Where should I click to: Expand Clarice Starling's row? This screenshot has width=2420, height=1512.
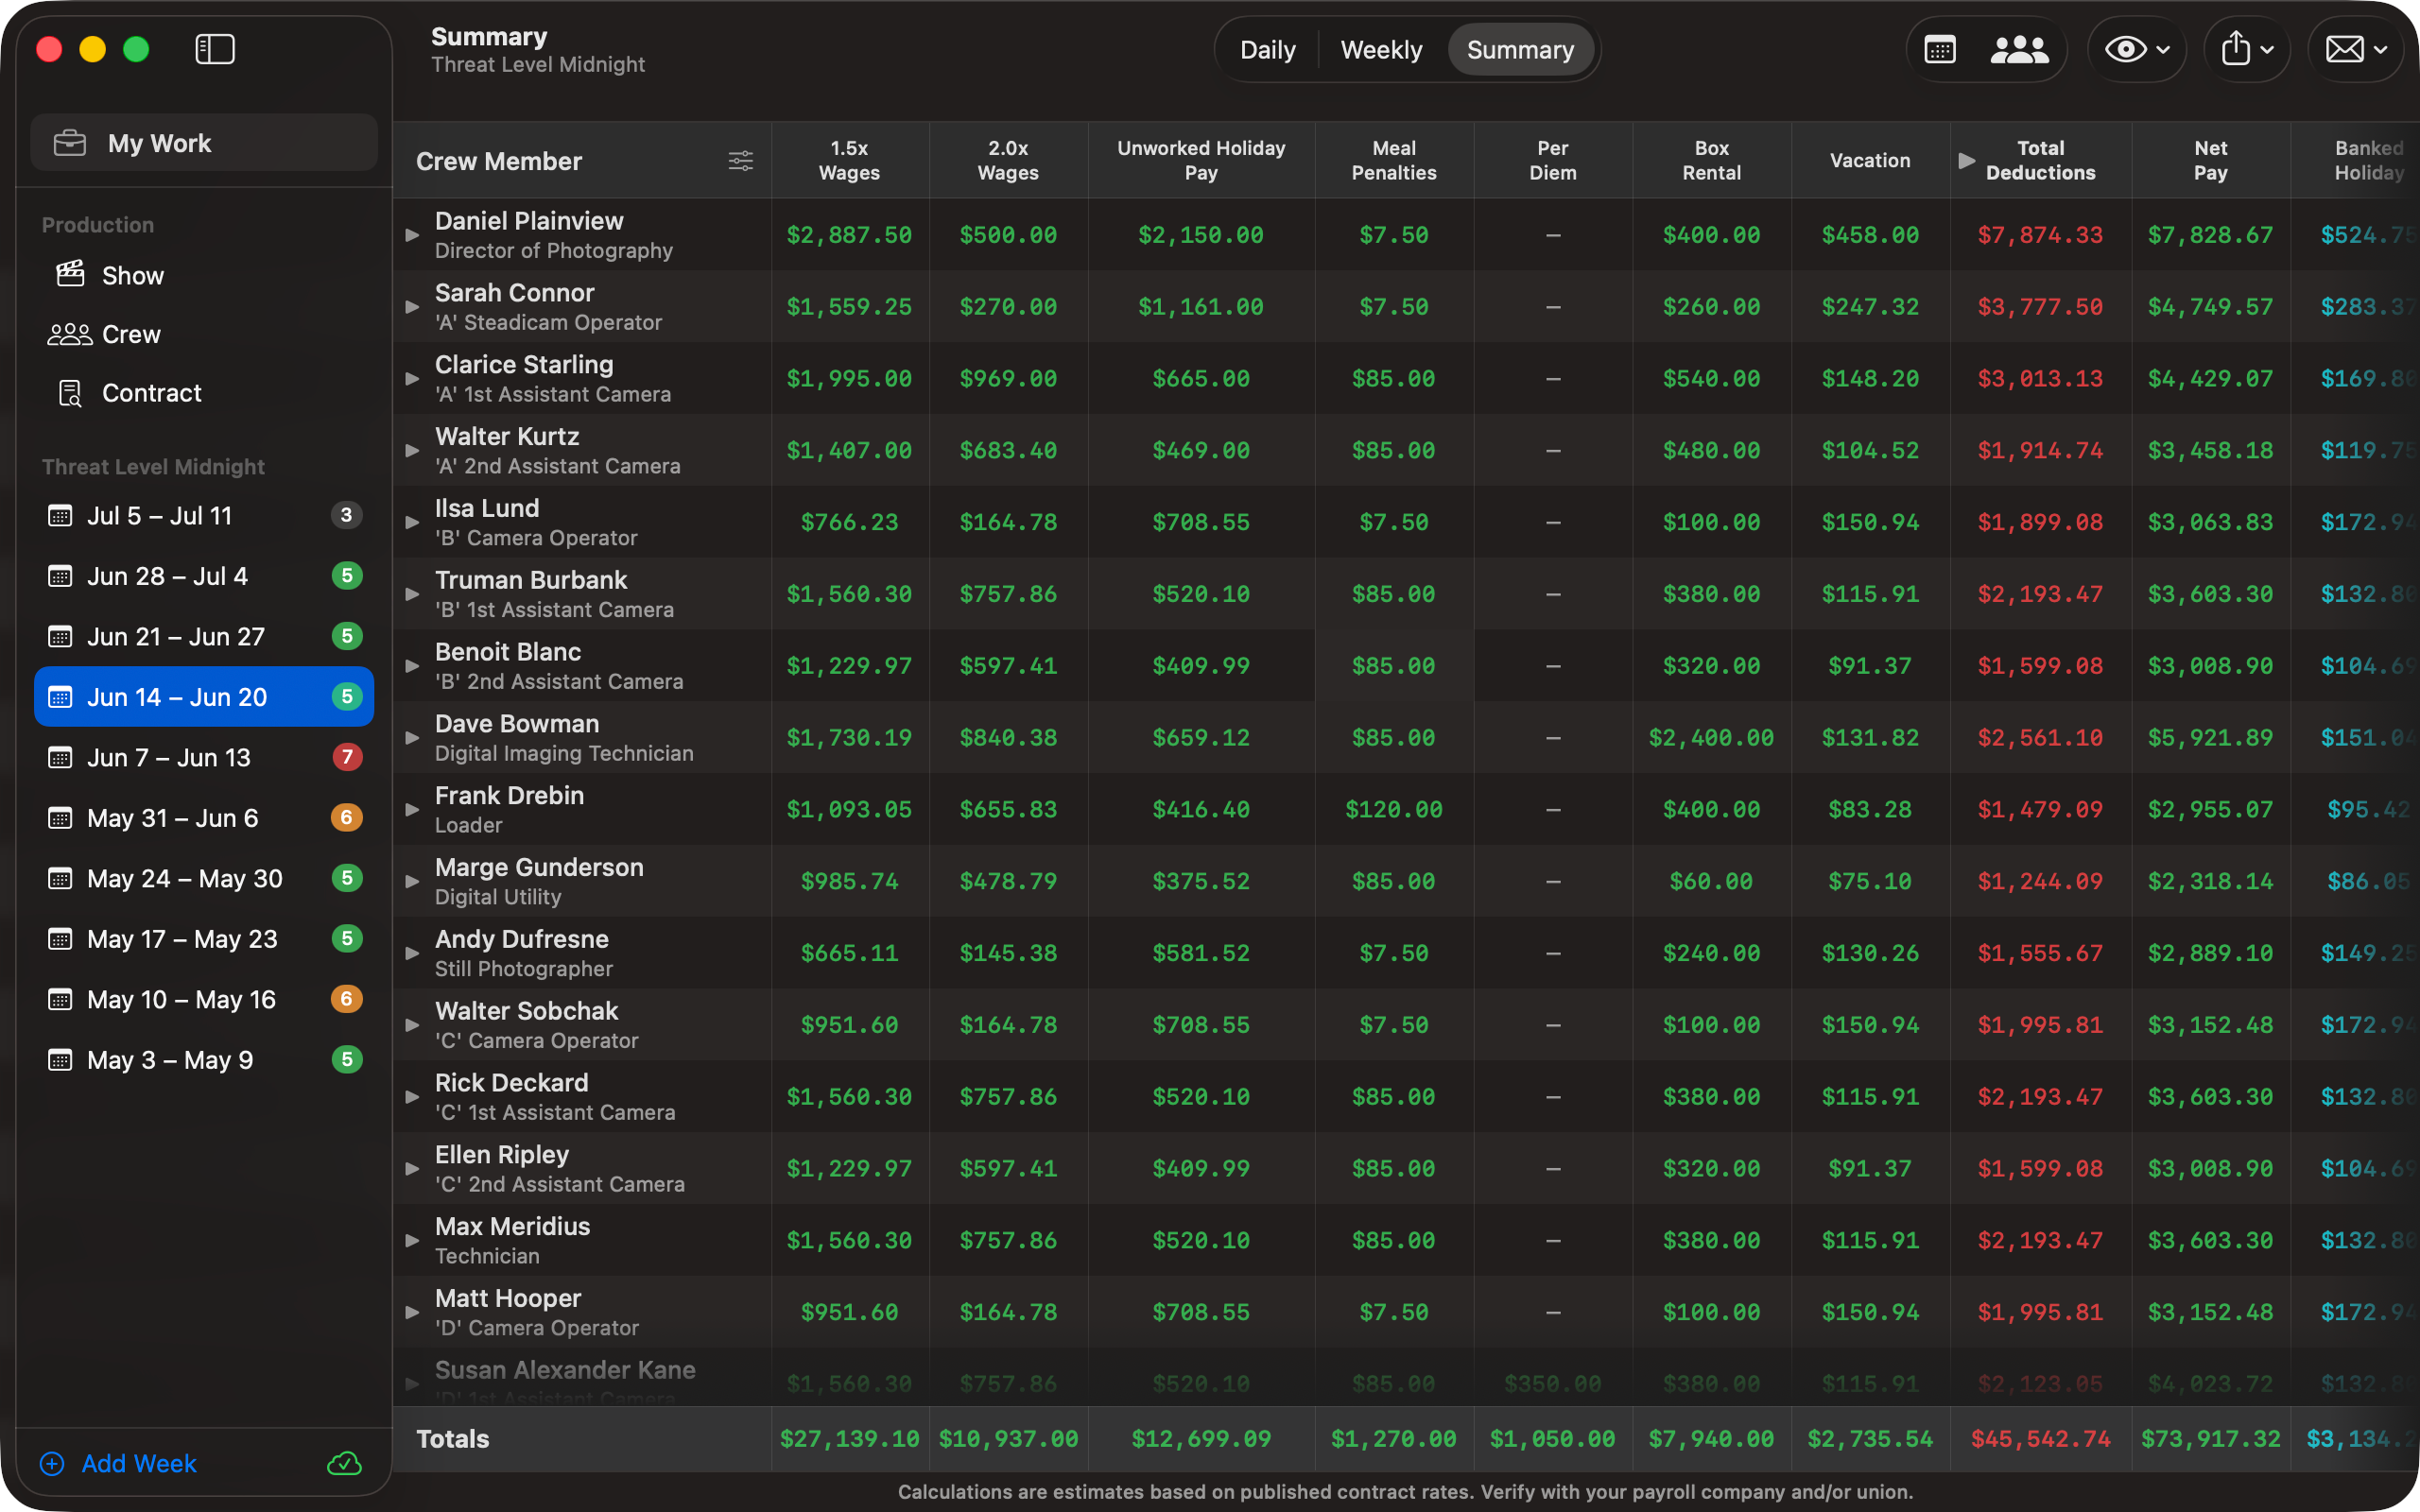coord(411,379)
